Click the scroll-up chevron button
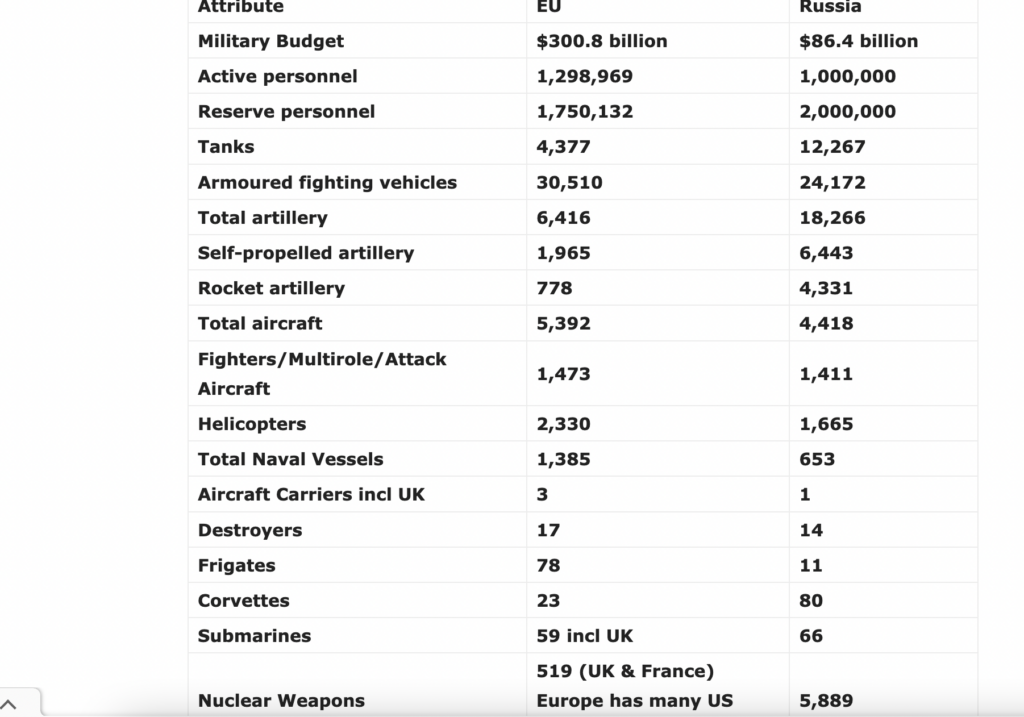 [12, 704]
